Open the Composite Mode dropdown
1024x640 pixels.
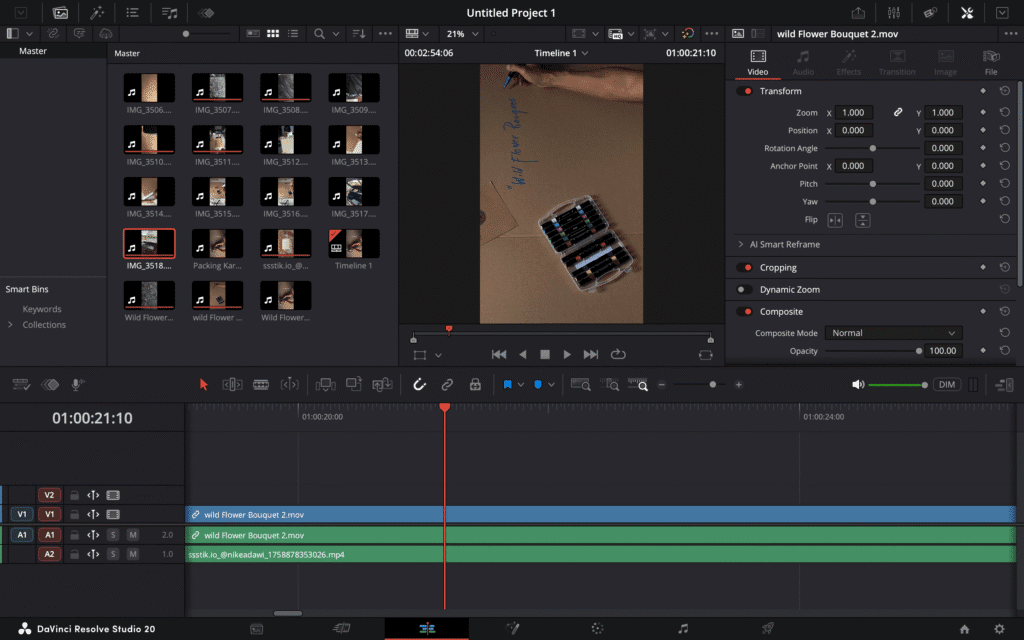pyautogui.click(x=894, y=333)
